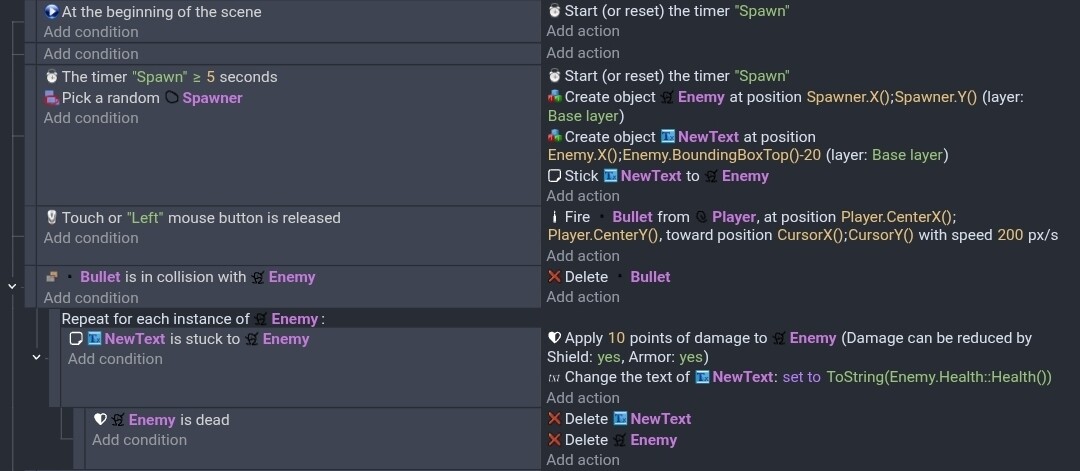Viewport: 1080px width, 471px height.
Task: Click the Apply 10 points of damage heart icon
Action: 555,338
